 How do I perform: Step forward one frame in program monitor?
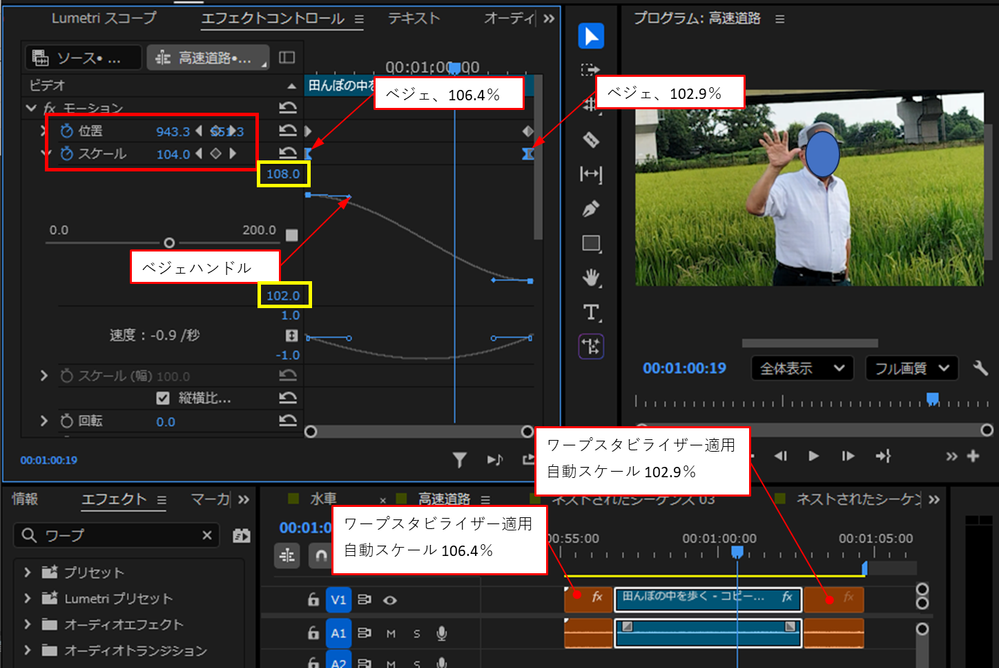[x=847, y=456]
